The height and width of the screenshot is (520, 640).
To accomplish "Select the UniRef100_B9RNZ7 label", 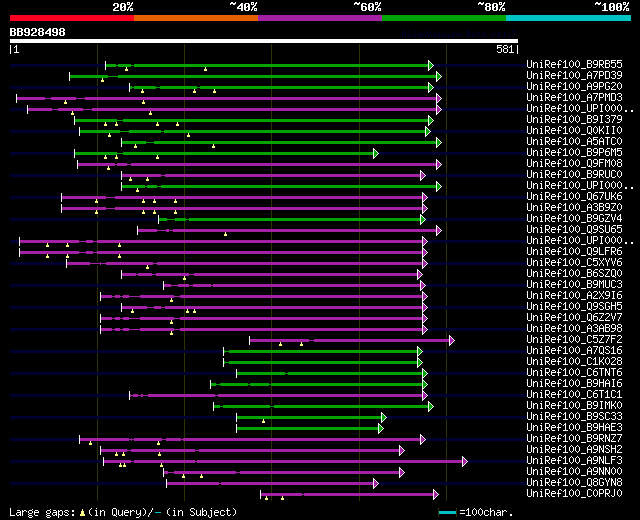I will coord(574,439).
